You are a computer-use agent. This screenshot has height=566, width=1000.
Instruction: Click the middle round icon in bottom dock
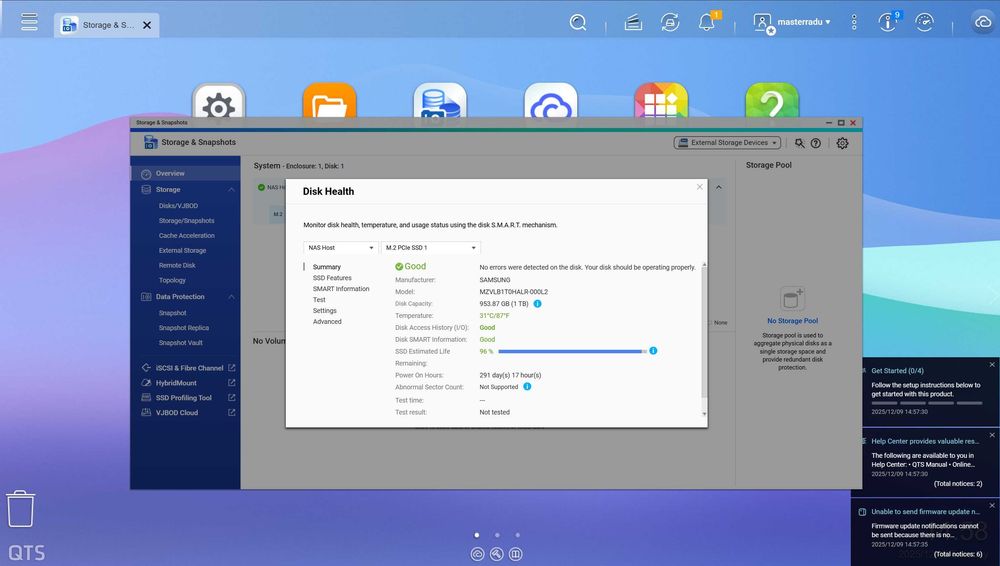tap(496, 554)
